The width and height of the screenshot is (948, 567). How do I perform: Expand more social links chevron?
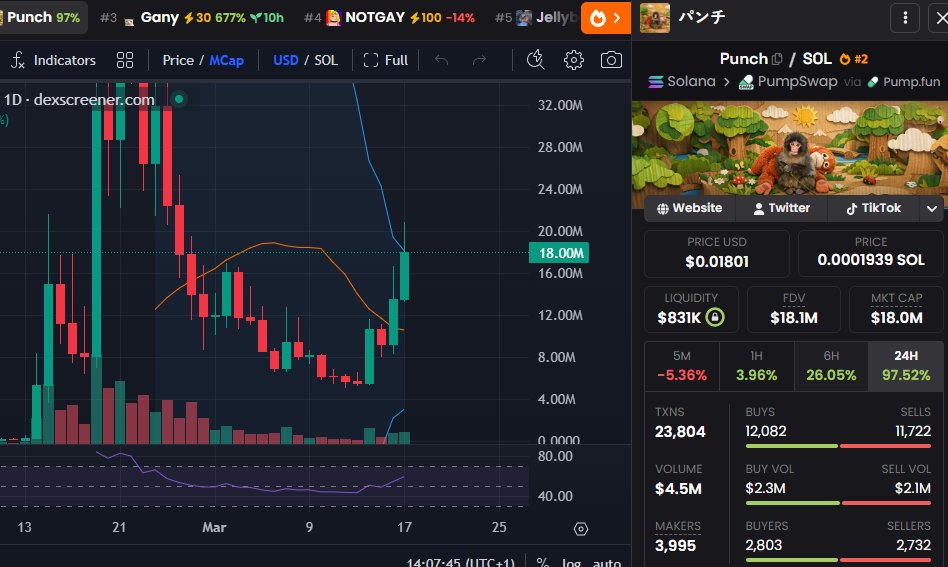pyautogui.click(x=932, y=209)
